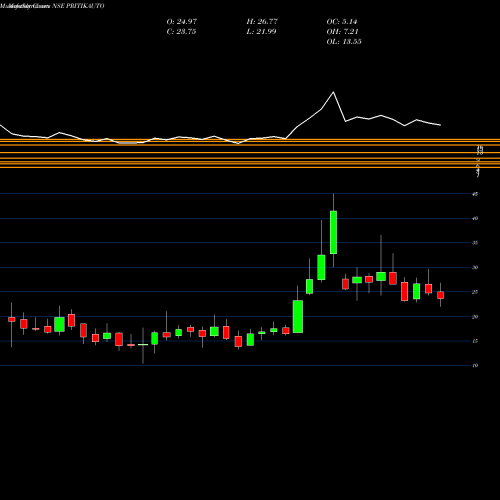Click the peak point of the white indicator line
This screenshot has width=500, height=500.
333,92
